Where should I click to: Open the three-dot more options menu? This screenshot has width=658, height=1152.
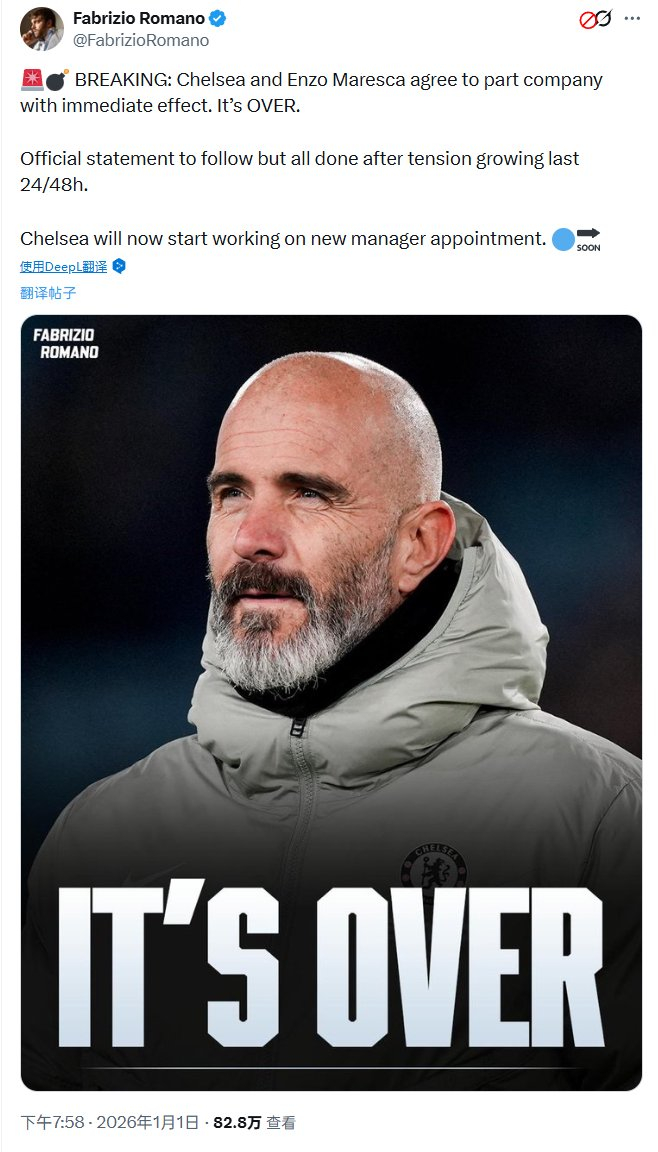tap(632, 19)
